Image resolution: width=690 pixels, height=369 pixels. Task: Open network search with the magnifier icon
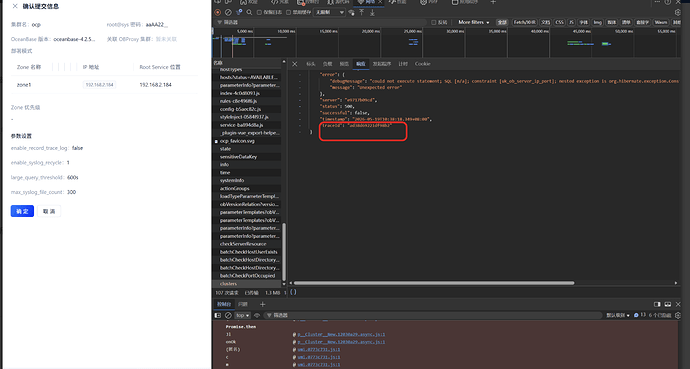point(250,12)
